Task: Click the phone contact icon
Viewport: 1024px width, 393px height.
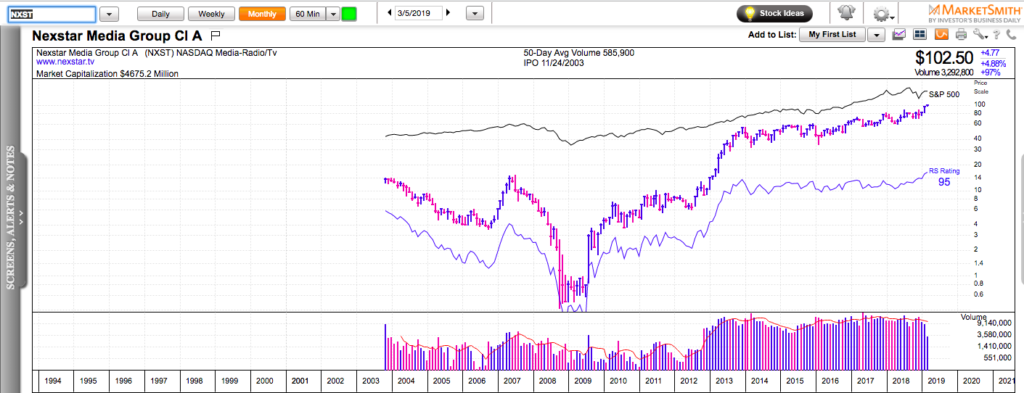Action: coord(1012,35)
